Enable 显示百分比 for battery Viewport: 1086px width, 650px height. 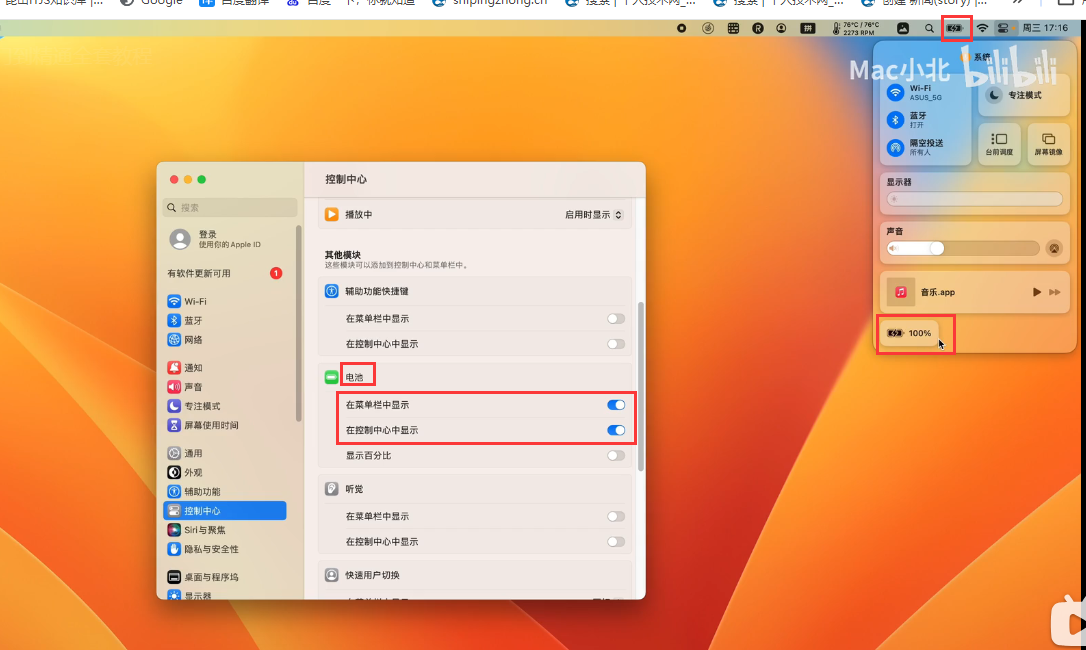coord(616,456)
